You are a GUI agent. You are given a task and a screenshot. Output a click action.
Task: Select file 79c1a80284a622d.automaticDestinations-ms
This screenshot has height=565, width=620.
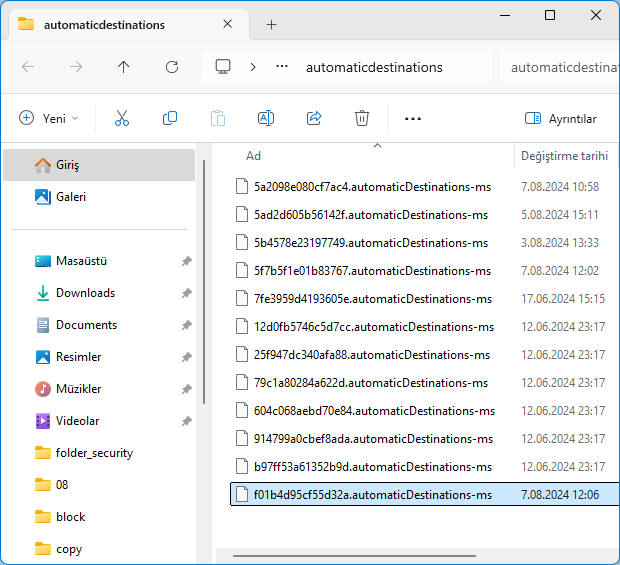click(x=371, y=383)
